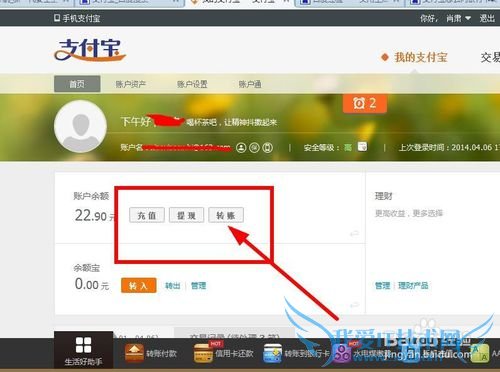Click the orange 转入 button for 余额宝

[139, 286]
